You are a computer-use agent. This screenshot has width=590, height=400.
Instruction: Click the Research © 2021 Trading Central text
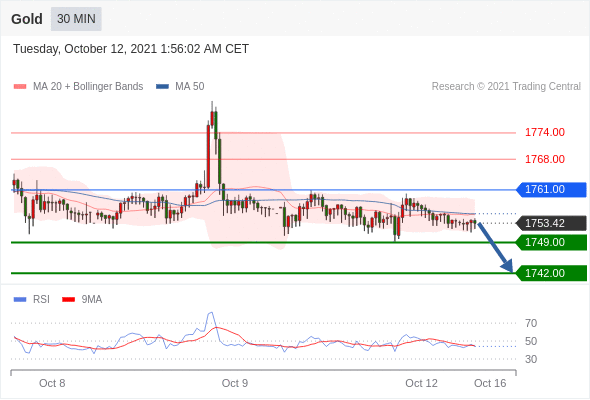tap(506, 87)
